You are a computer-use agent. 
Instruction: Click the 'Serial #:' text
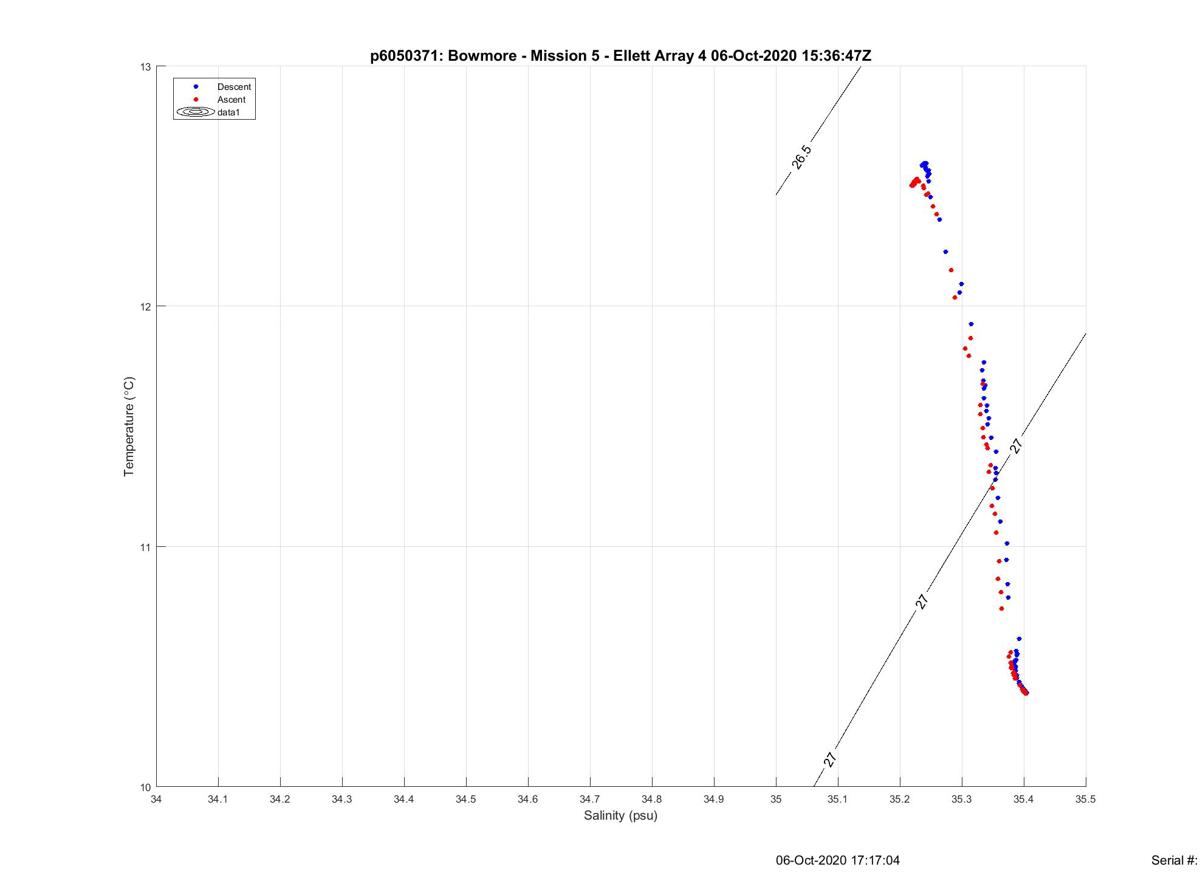click(1175, 860)
